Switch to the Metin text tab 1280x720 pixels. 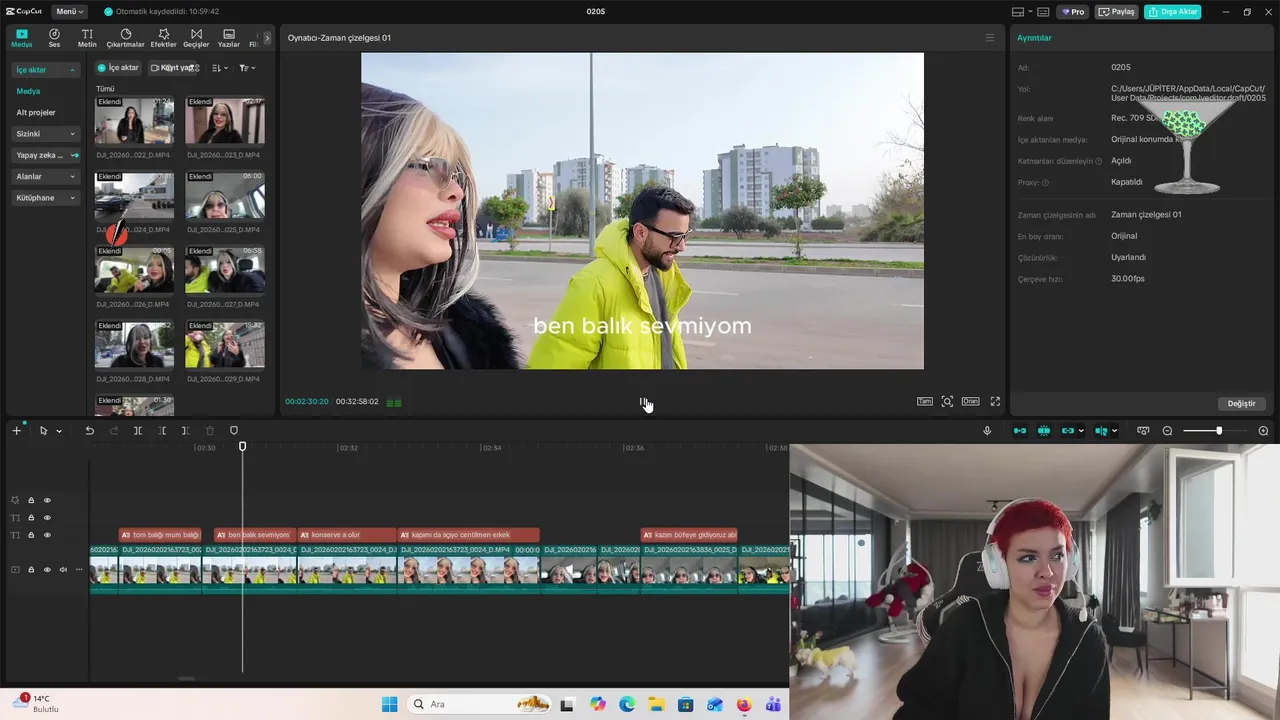[x=87, y=38]
